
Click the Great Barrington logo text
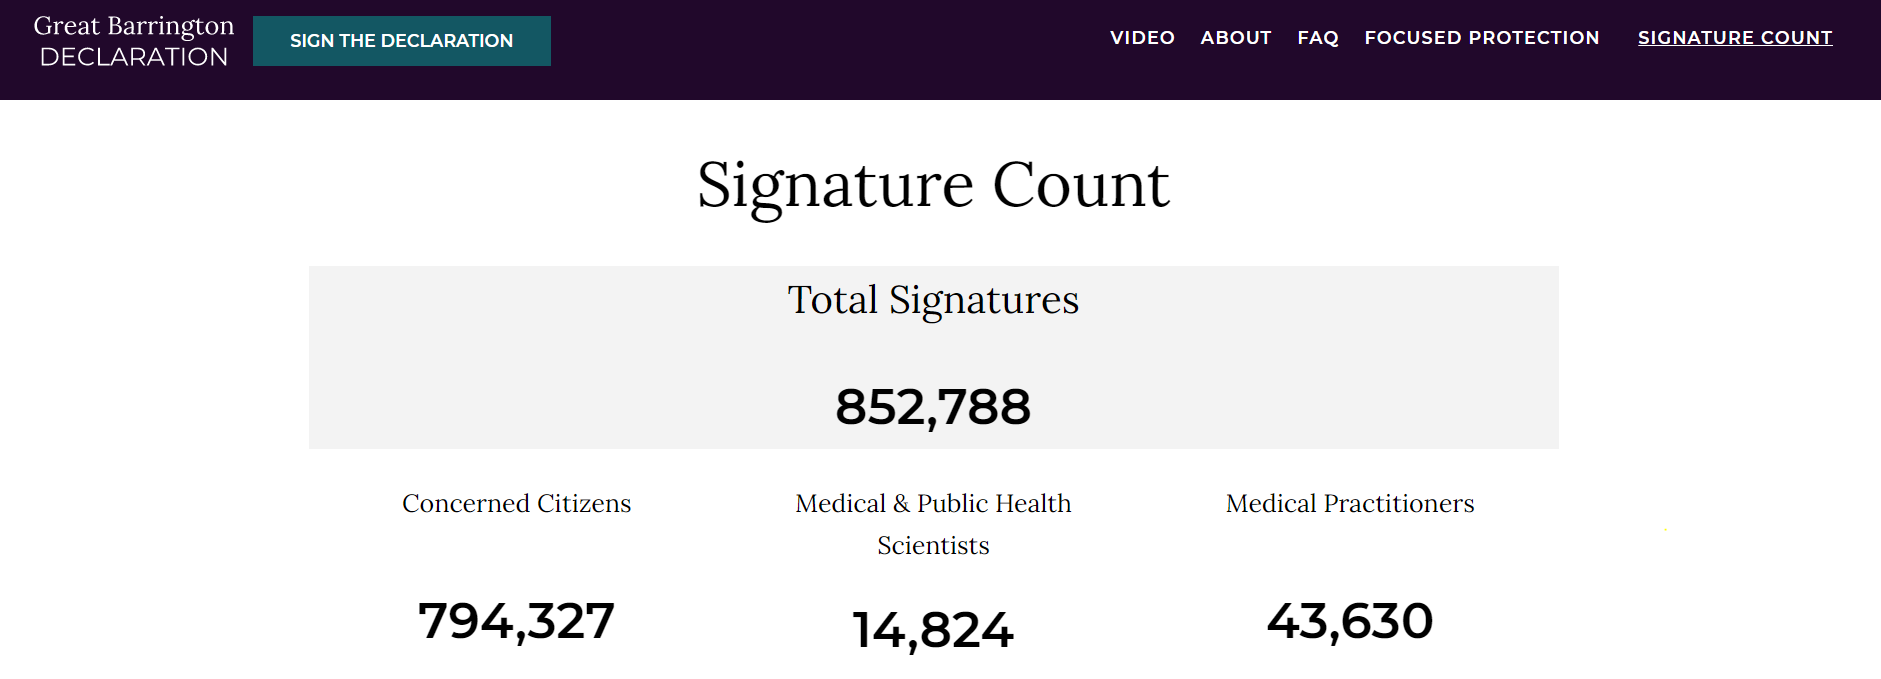click(133, 26)
